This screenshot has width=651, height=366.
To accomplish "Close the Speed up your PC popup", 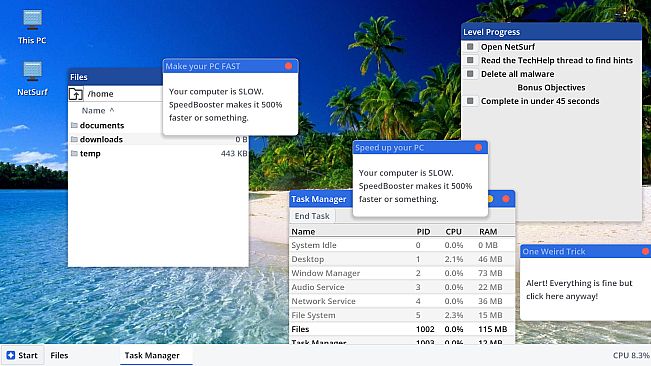I will [x=478, y=147].
